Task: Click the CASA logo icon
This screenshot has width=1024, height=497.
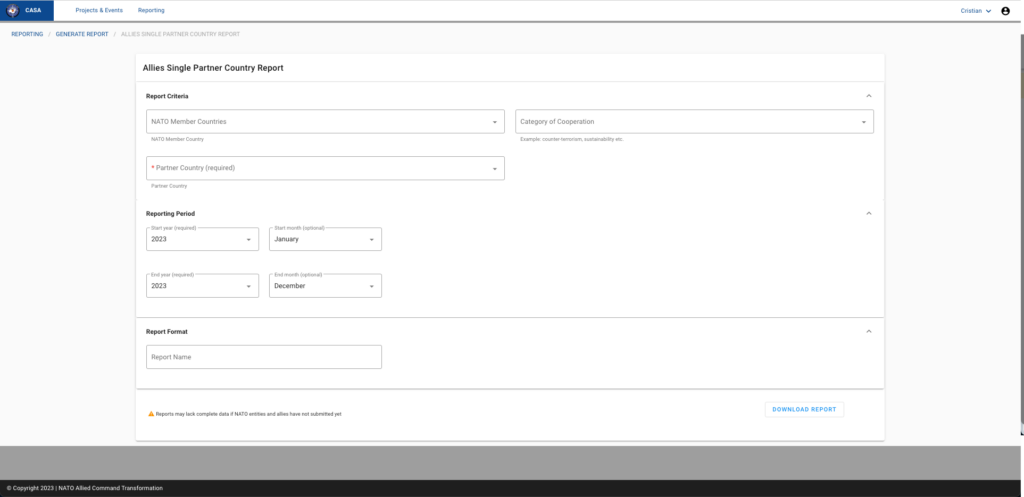Action: 13,10
